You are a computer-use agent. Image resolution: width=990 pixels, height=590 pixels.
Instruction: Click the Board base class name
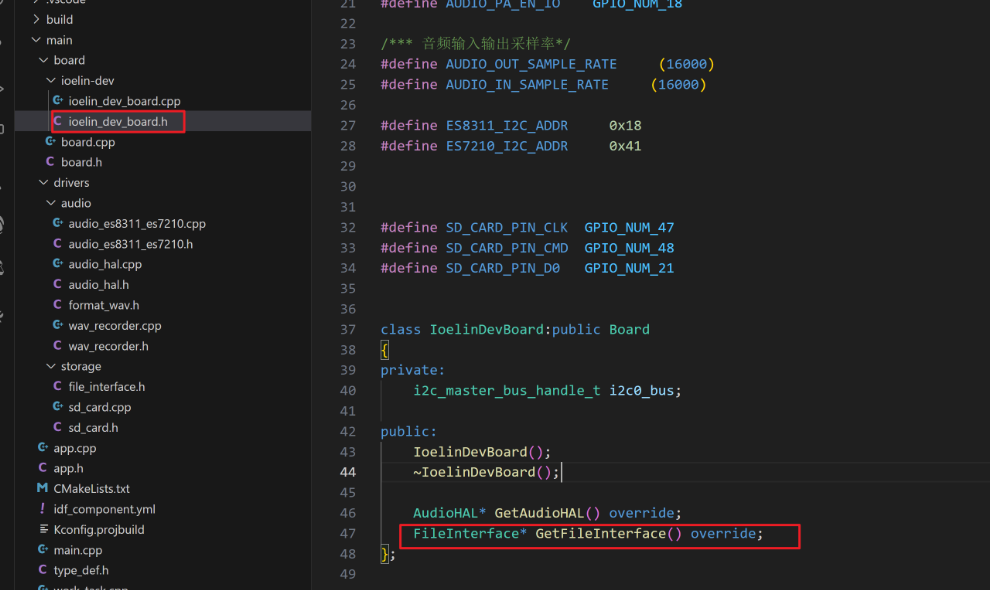[x=629, y=329]
